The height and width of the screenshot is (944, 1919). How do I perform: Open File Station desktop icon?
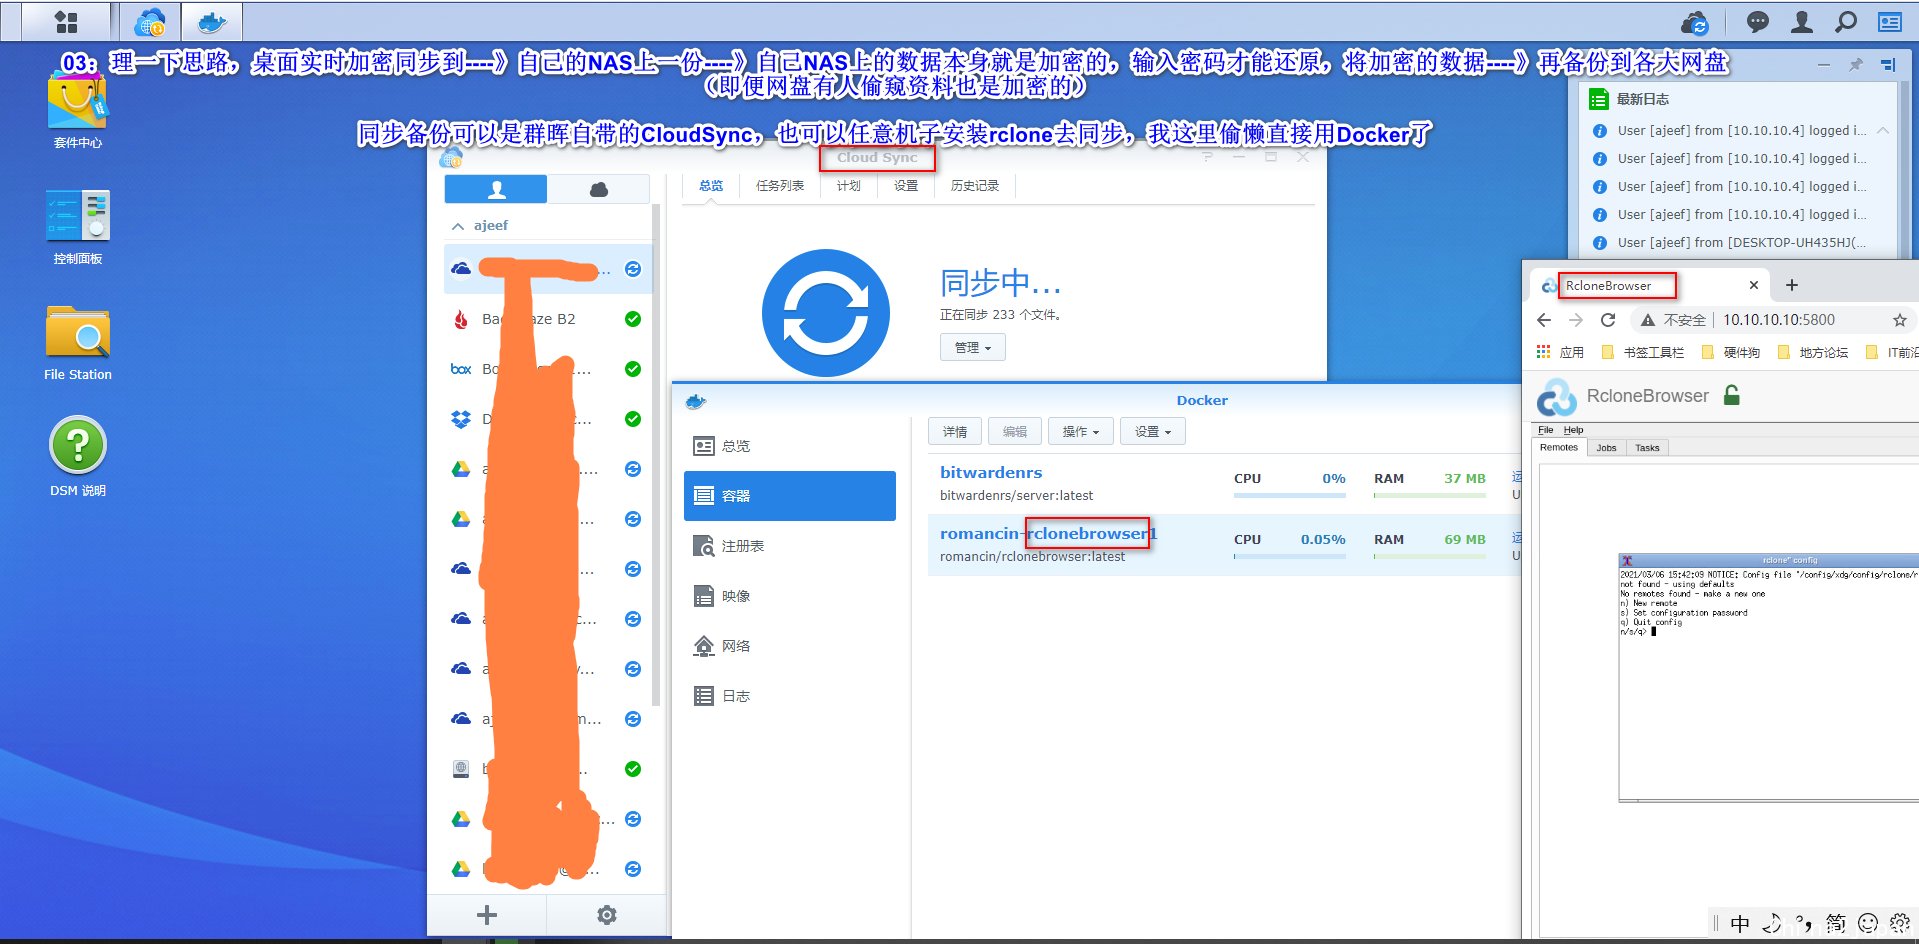(x=78, y=343)
